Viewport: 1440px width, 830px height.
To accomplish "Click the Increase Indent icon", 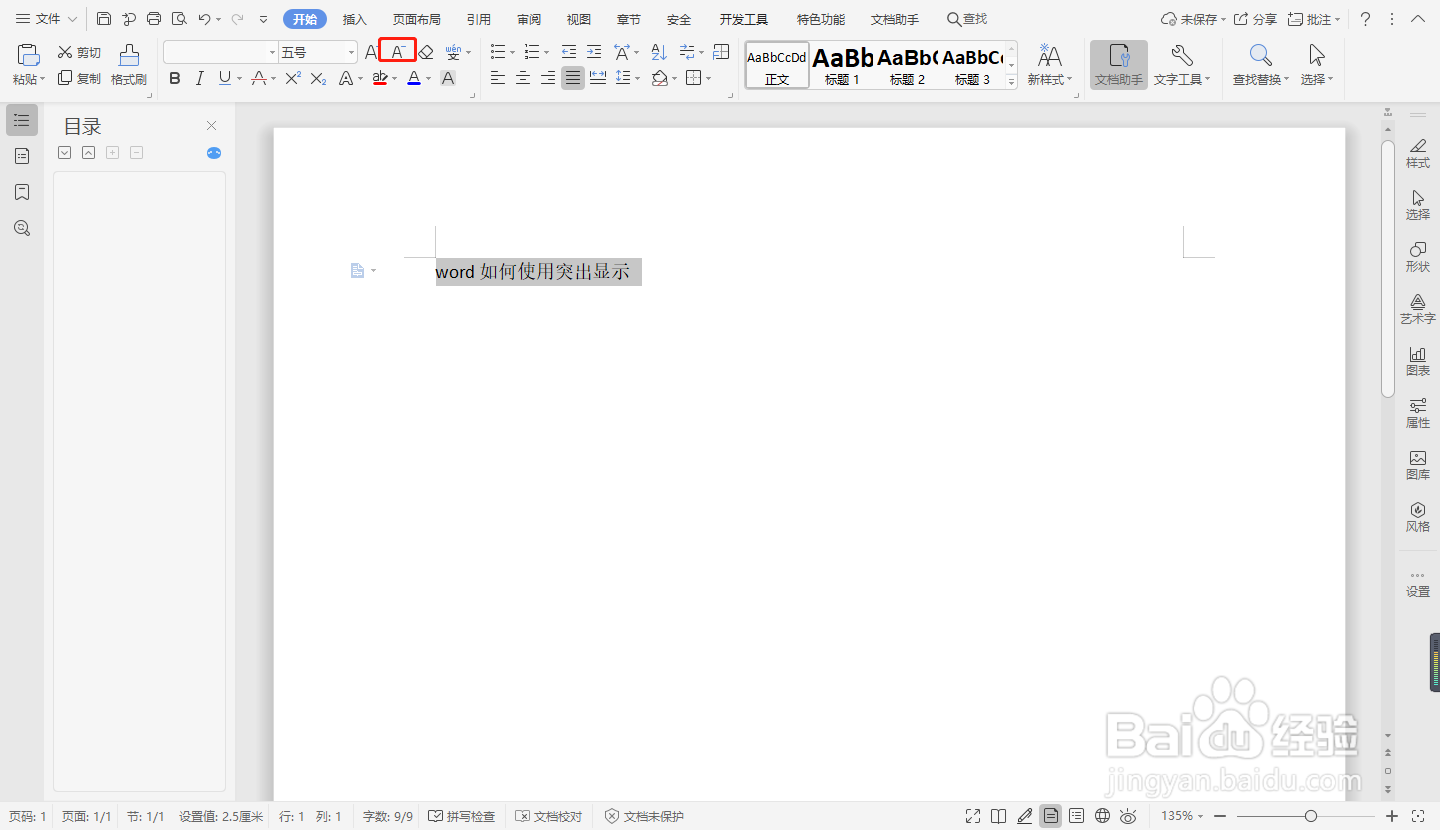I will pyautogui.click(x=594, y=52).
